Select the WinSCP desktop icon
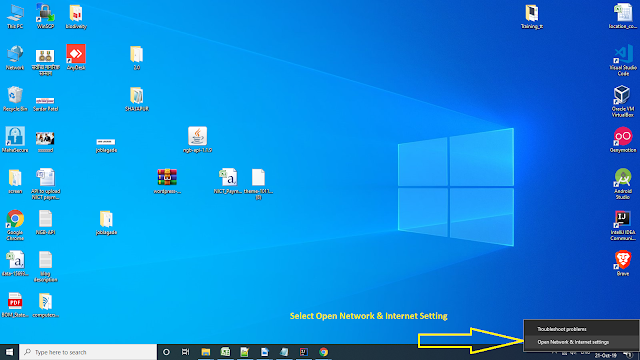This screenshot has width=640, height=360. point(45,16)
